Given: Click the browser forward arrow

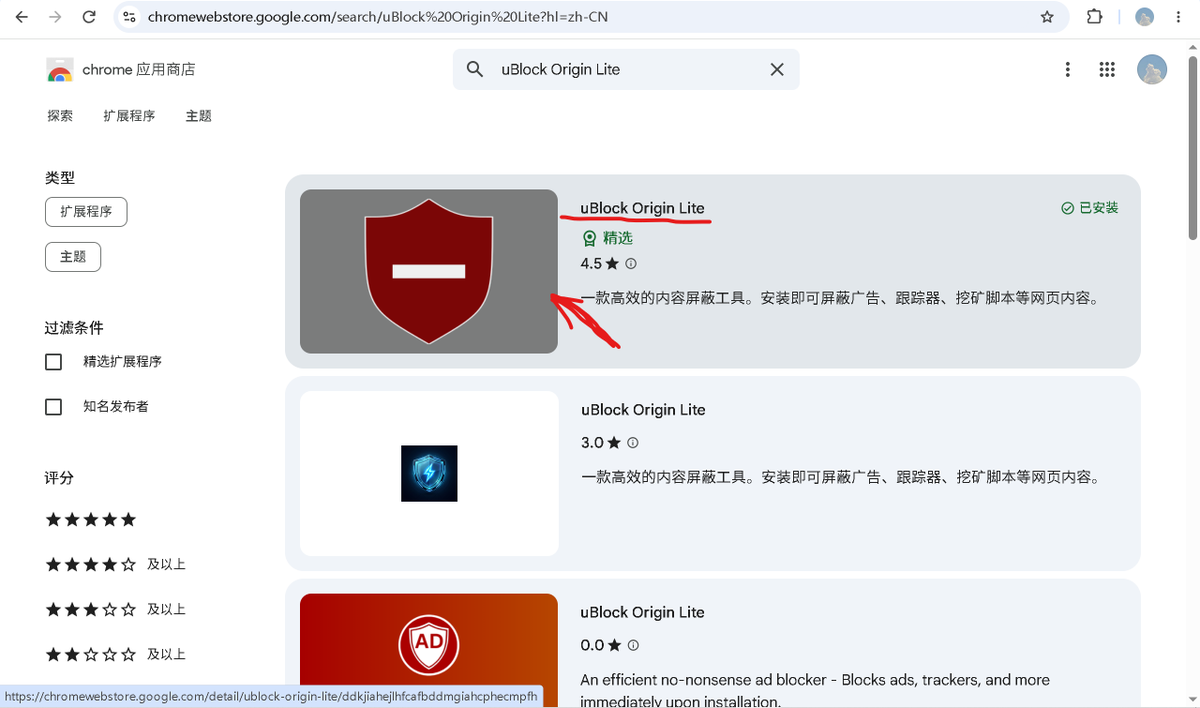Looking at the screenshot, I should point(55,17).
